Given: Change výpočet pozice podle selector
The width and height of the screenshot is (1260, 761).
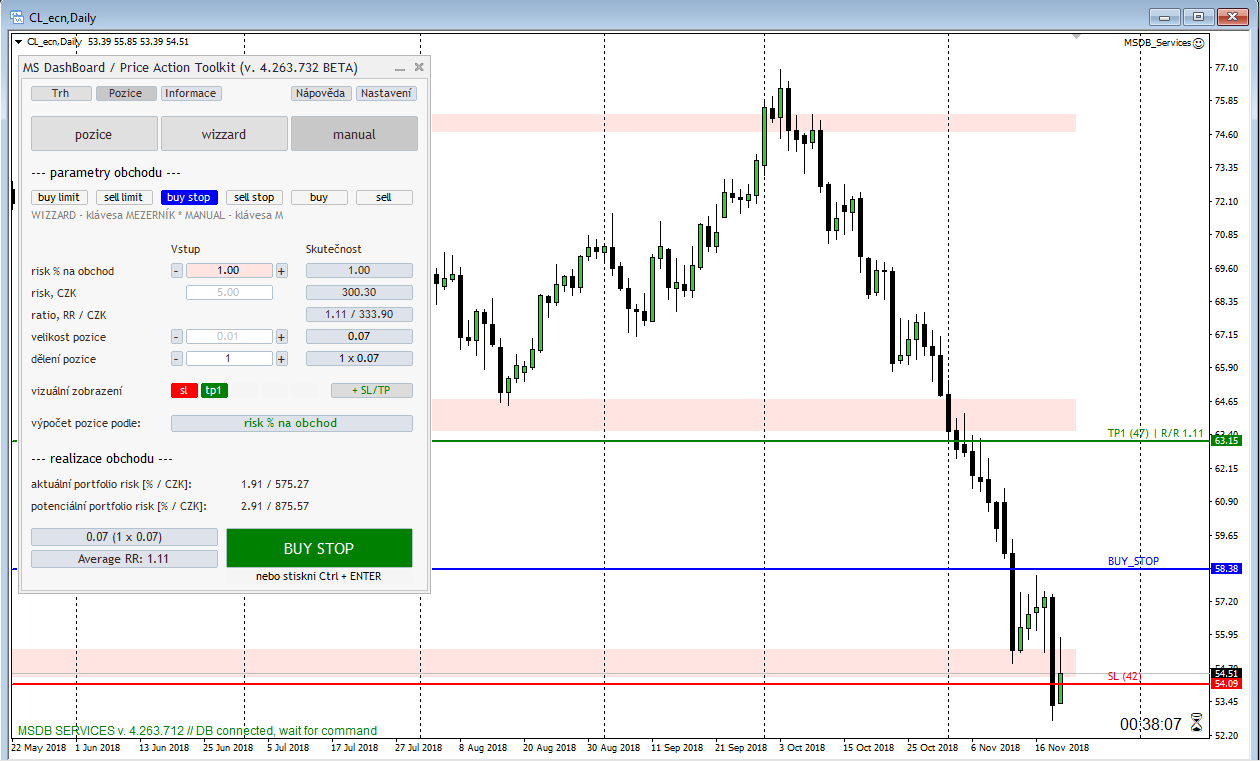Looking at the screenshot, I should pyautogui.click(x=291, y=423).
